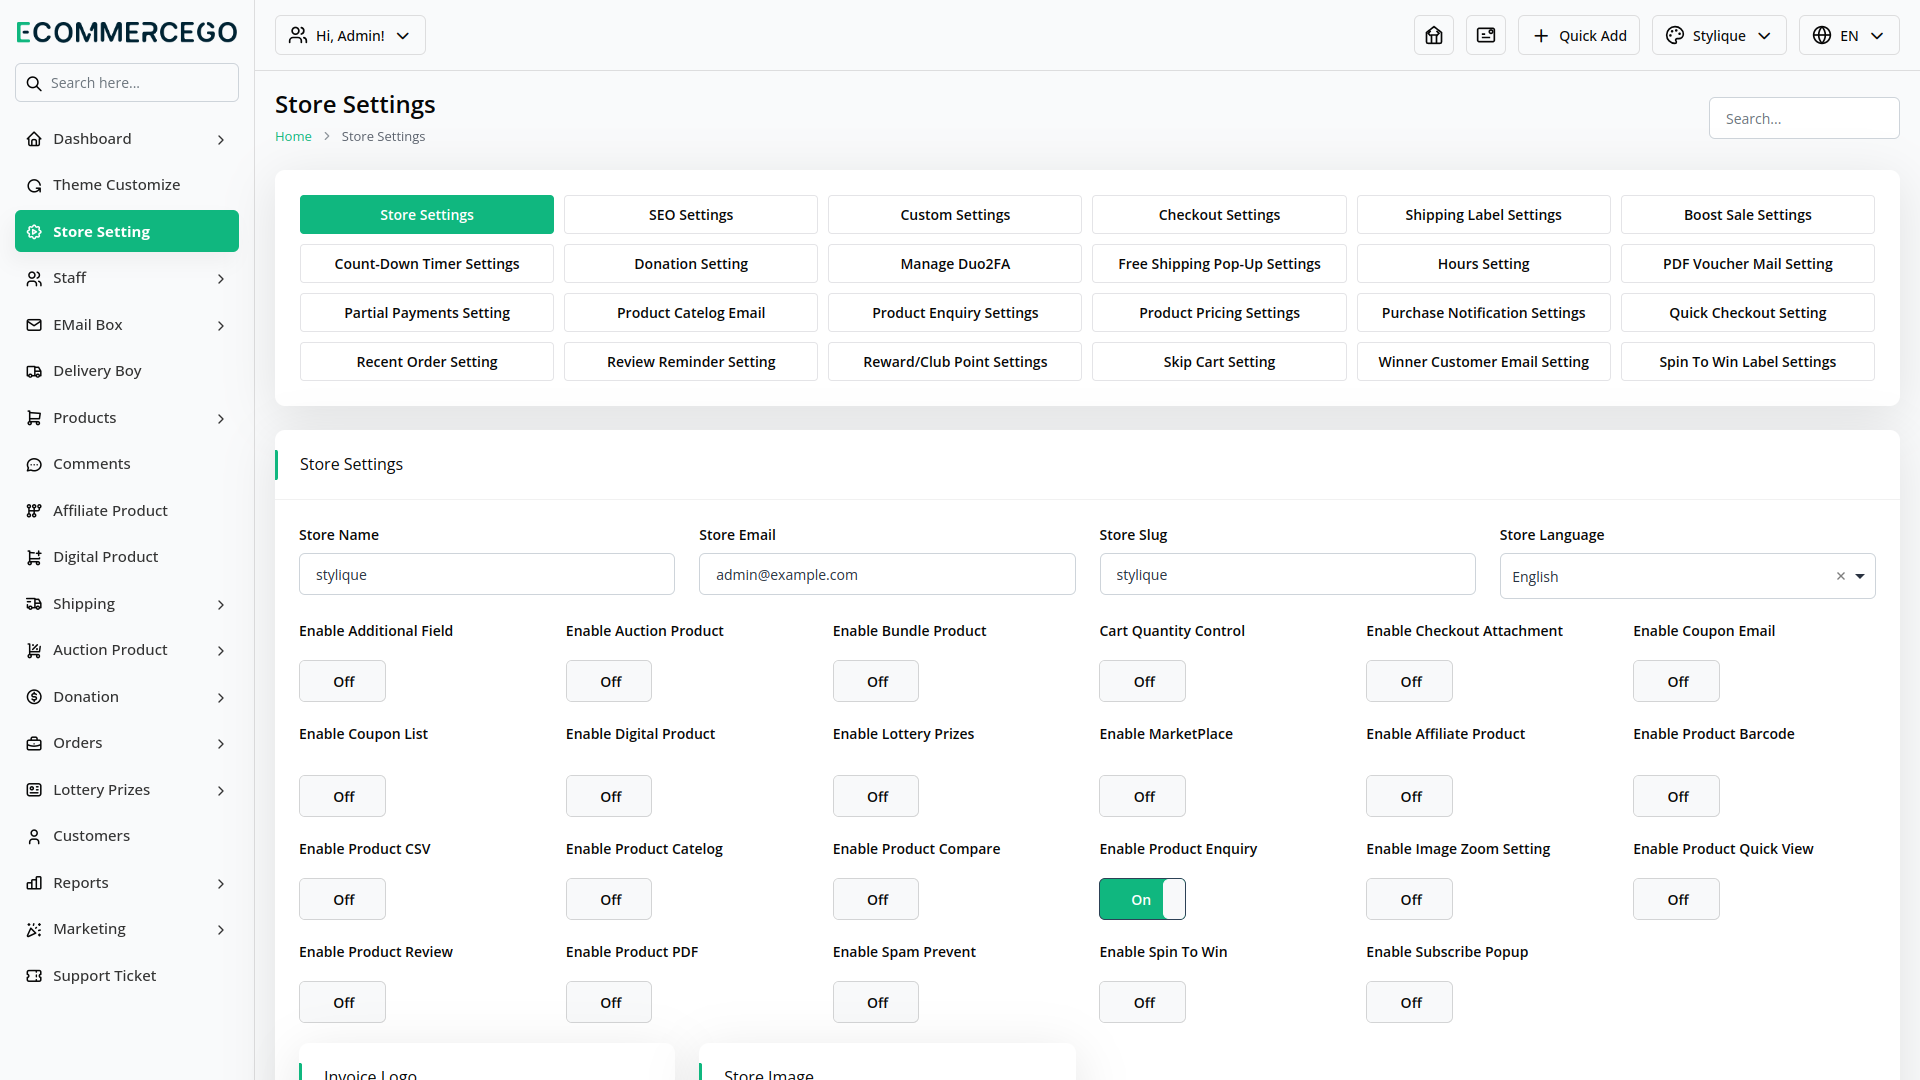Image resolution: width=1920 pixels, height=1080 pixels.
Task: Click the Support Ticket icon
Action: coord(34,976)
